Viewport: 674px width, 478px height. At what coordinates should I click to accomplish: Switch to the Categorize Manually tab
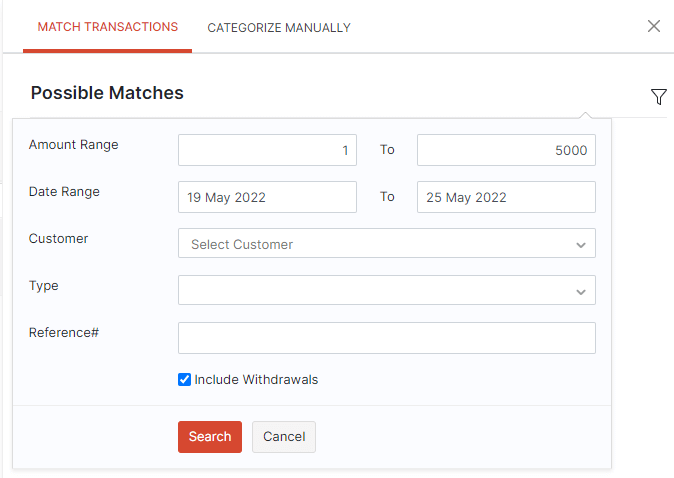point(279,28)
